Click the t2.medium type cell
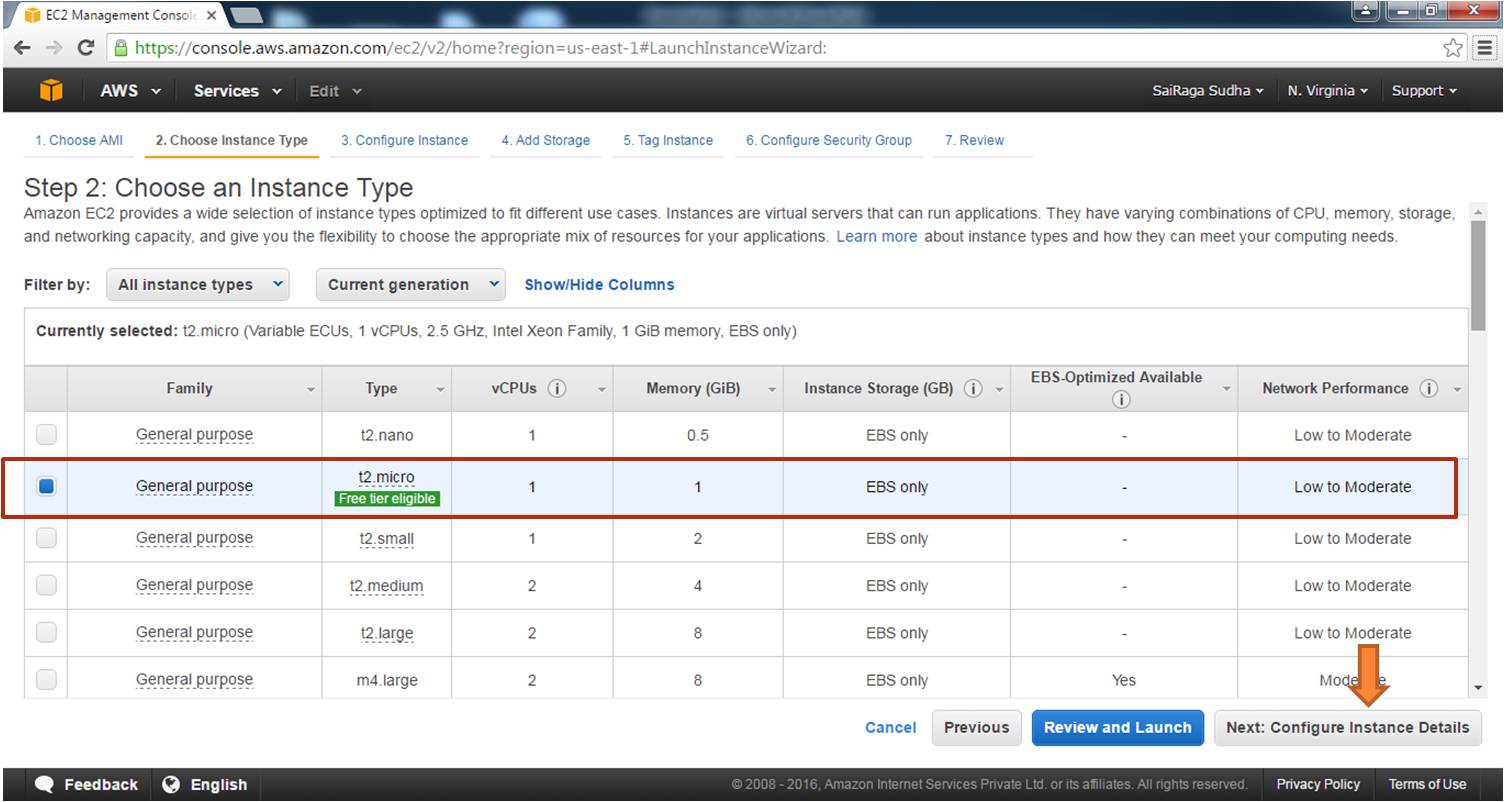1504x802 pixels. pyautogui.click(x=386, y=586)
